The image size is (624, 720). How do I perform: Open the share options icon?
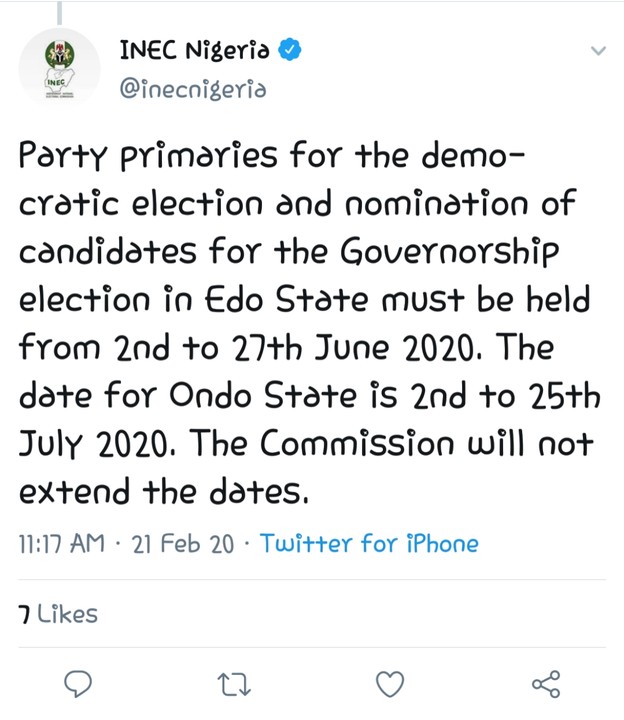pos(545,684)
